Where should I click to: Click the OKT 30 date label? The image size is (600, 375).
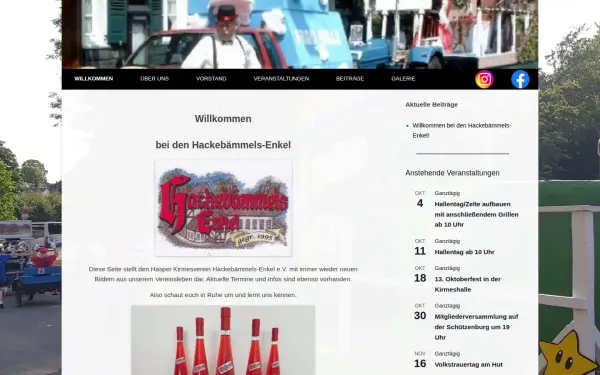pyautogui.click(x=420, y=312)
